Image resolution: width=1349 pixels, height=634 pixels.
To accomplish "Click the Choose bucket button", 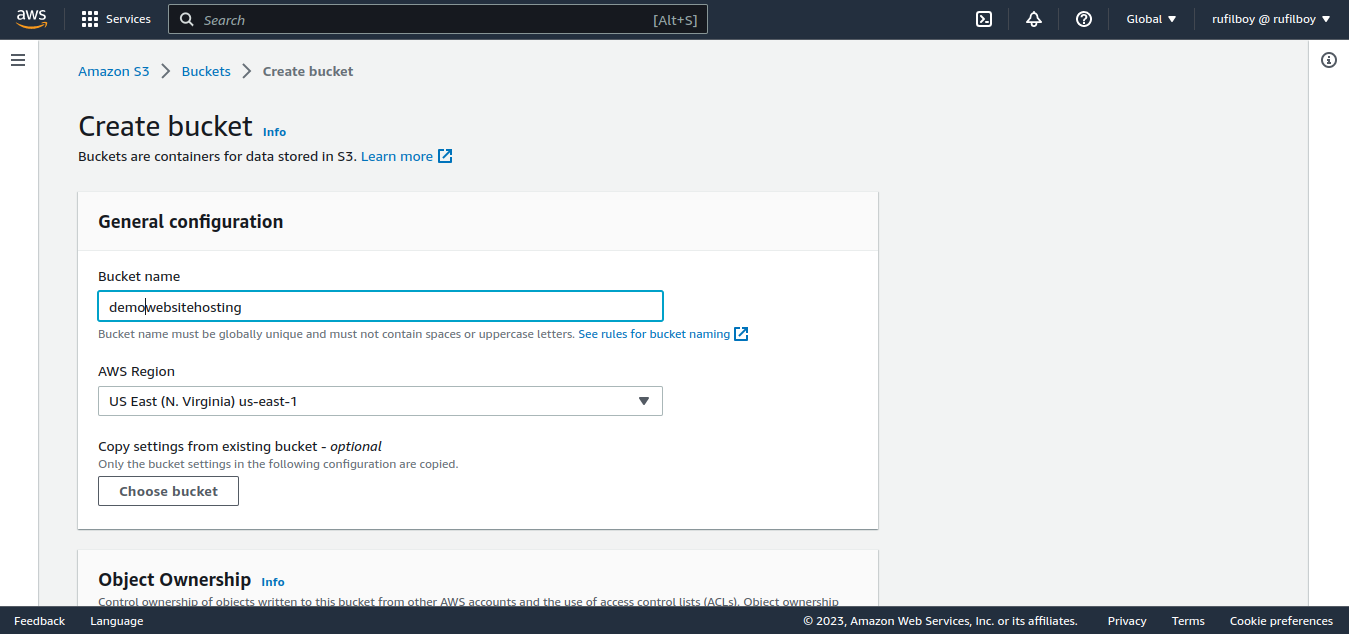I will pyautogui.click(x=168, y=491).
